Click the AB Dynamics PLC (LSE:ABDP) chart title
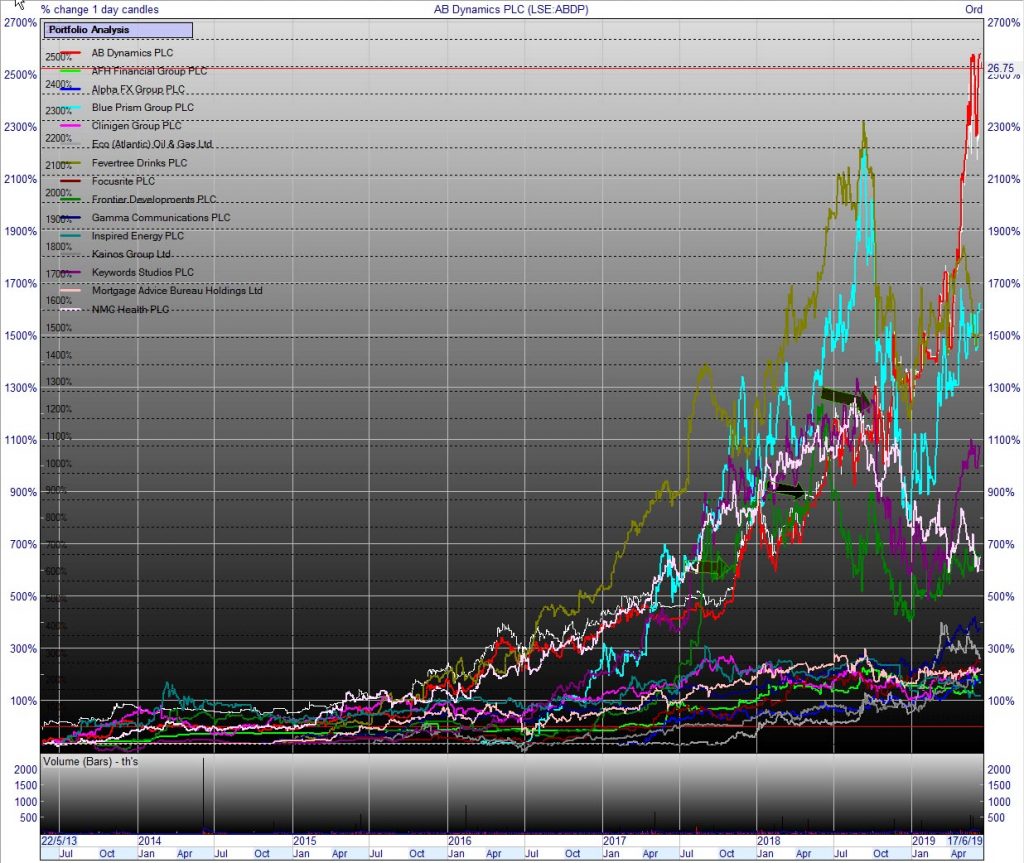The width and height of the screenshot is (1024, 863). 512,9
